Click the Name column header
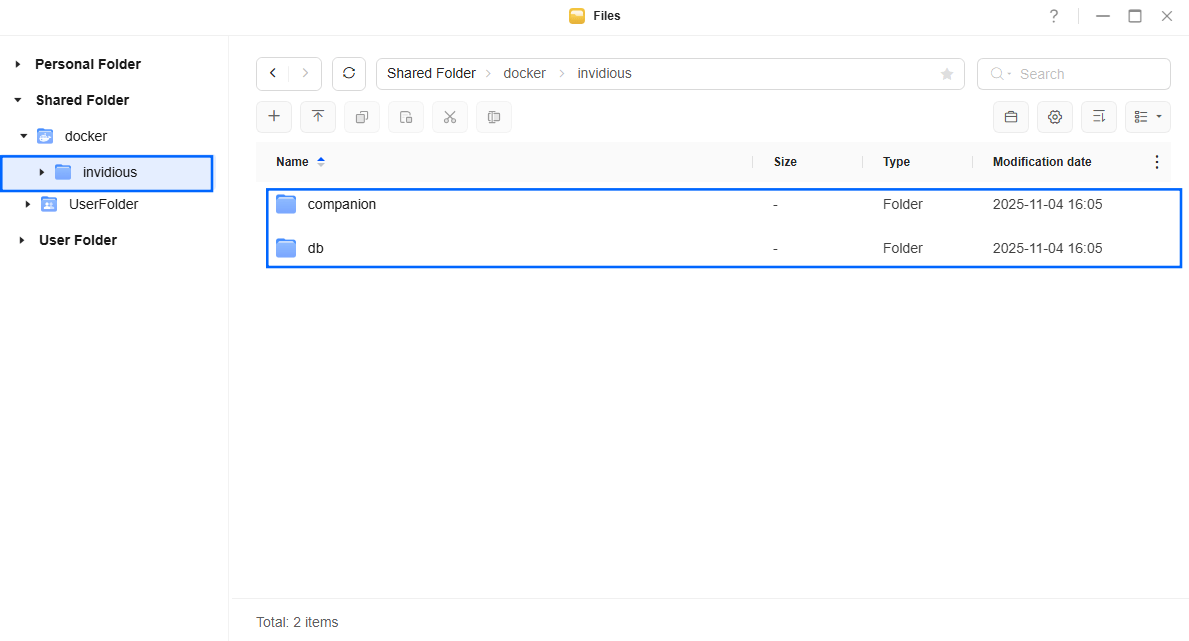 (292, 162)
